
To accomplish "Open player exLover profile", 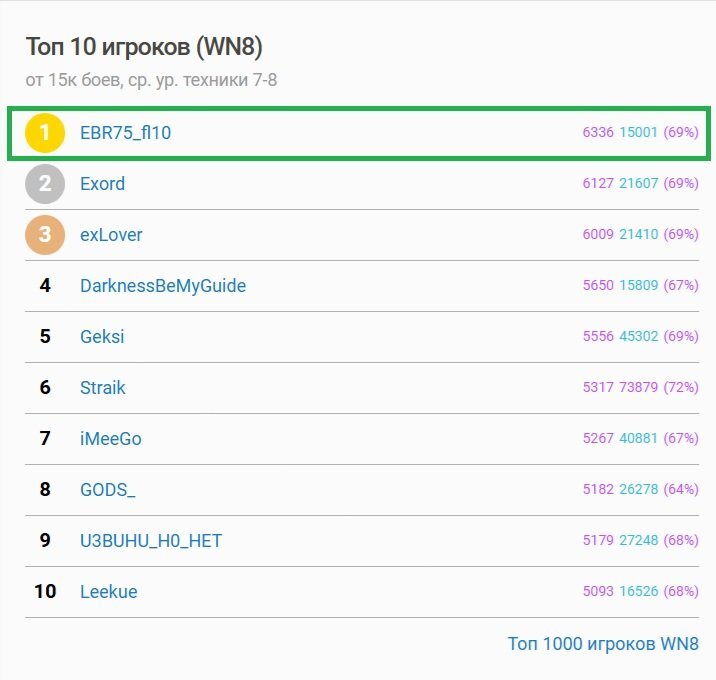I will [111, 235].
